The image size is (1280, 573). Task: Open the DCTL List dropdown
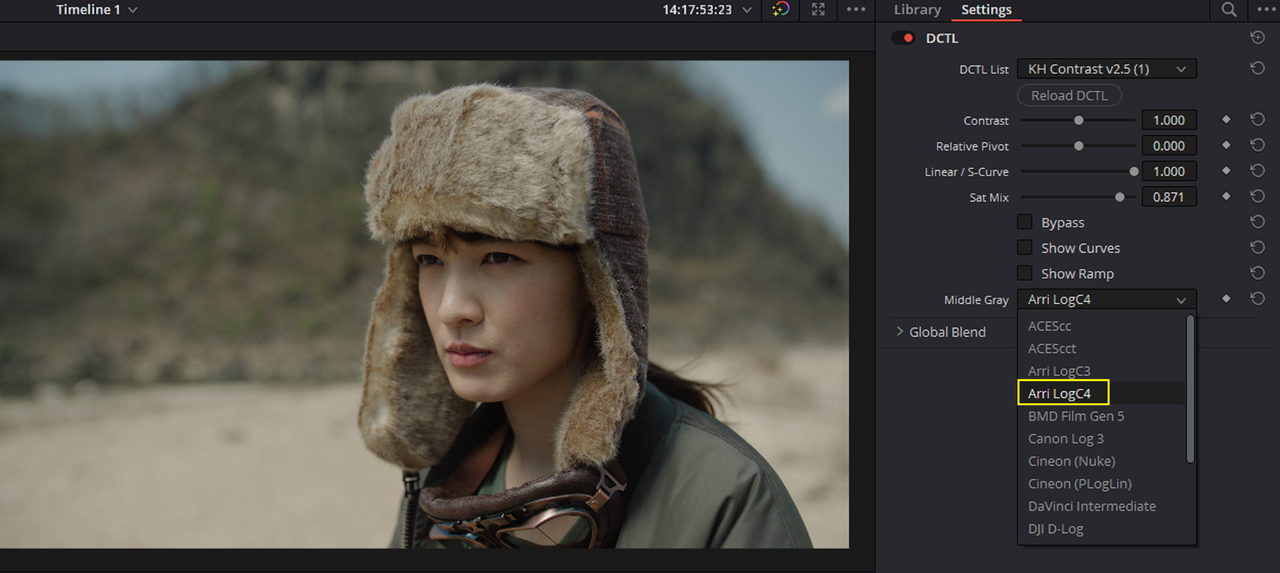pyautogui.click(x=1107, y=69)
